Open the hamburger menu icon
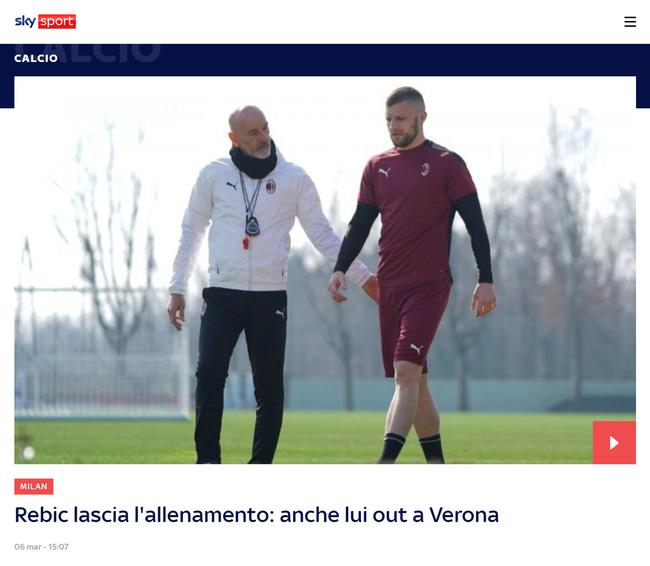This screenshot has width=650, height=566. (x=630, y=22)
